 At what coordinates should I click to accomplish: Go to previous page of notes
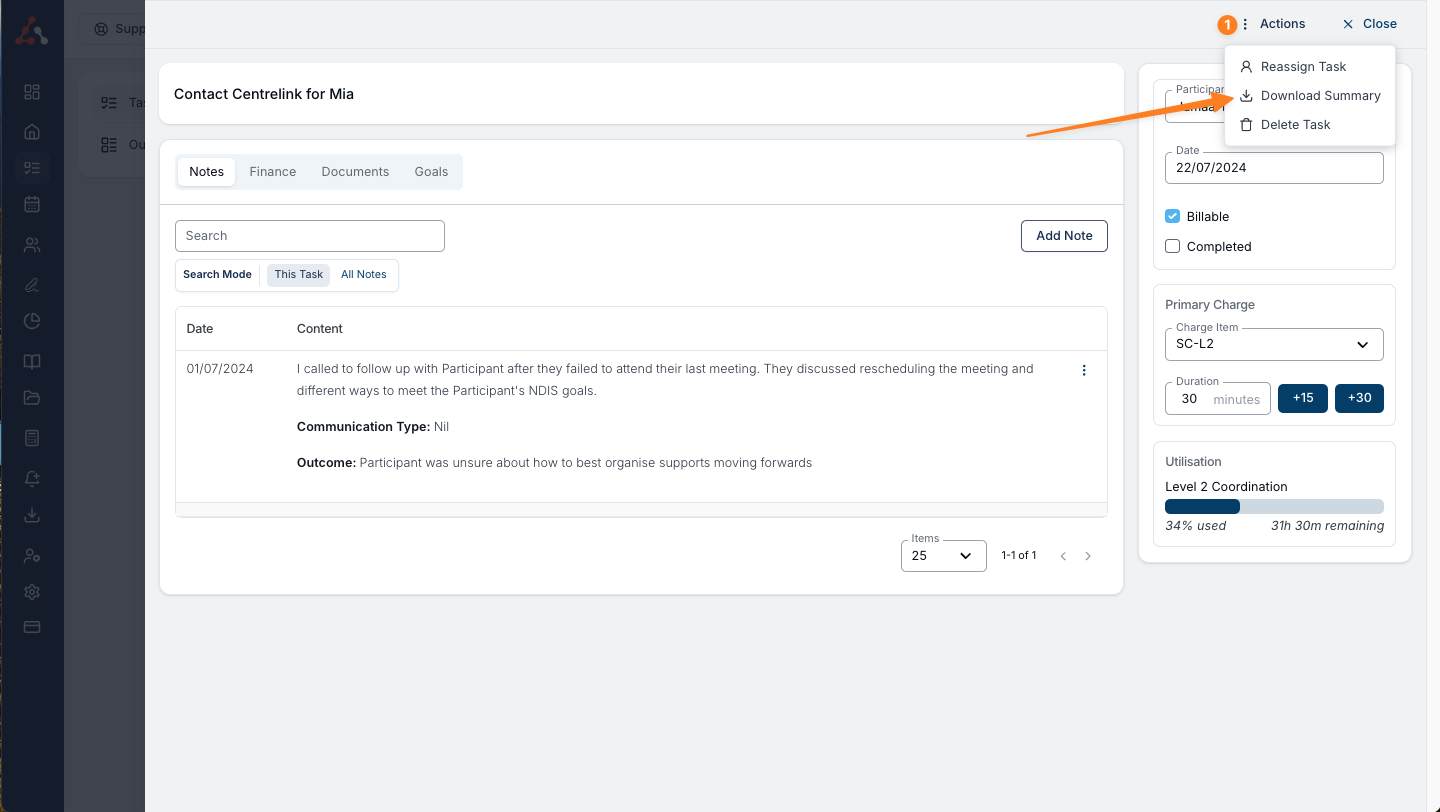pyautogui.click(x=1063, y=556)
